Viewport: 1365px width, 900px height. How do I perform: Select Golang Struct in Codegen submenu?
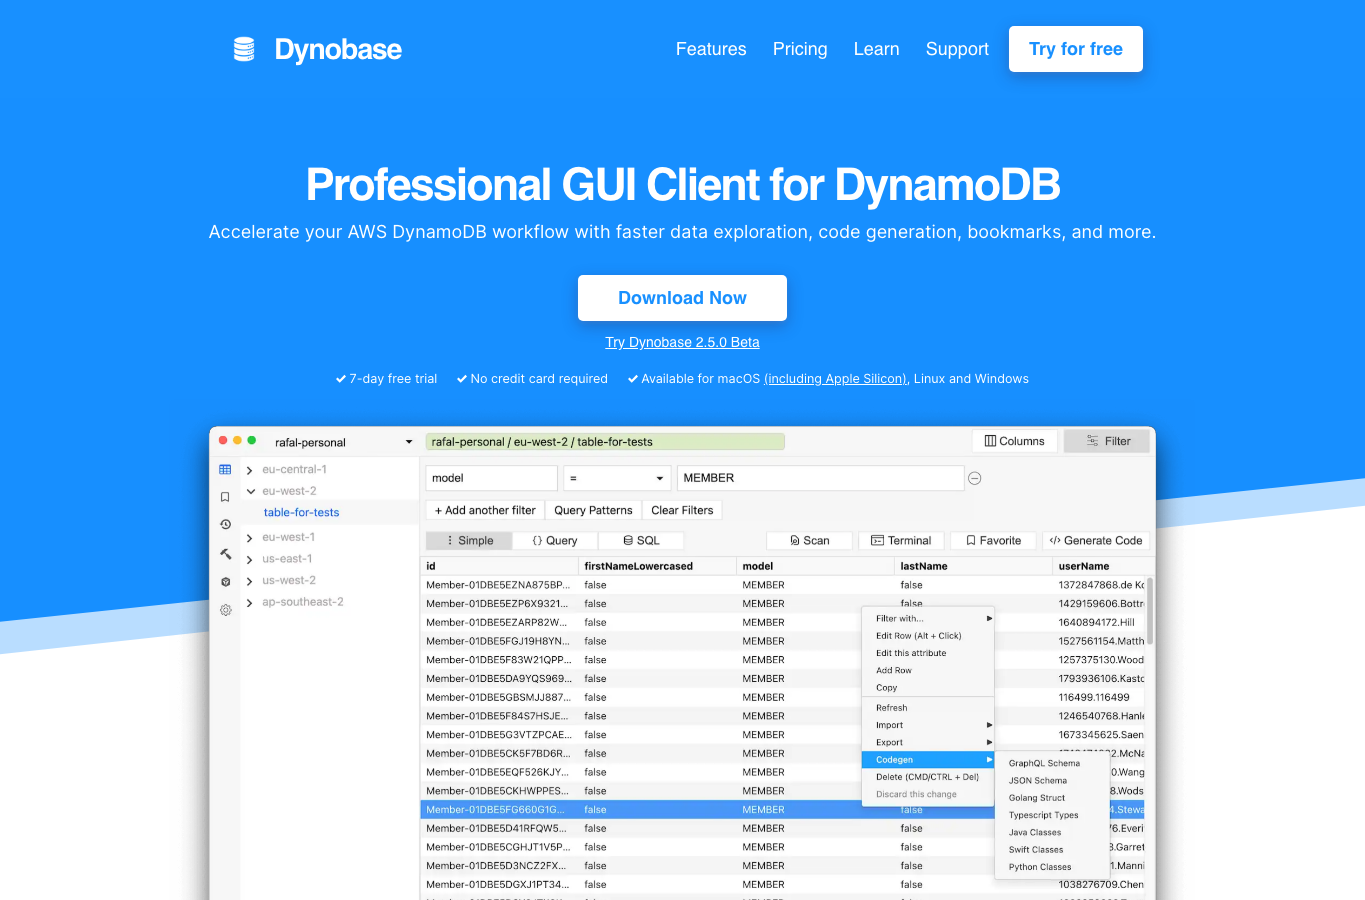1052,798
